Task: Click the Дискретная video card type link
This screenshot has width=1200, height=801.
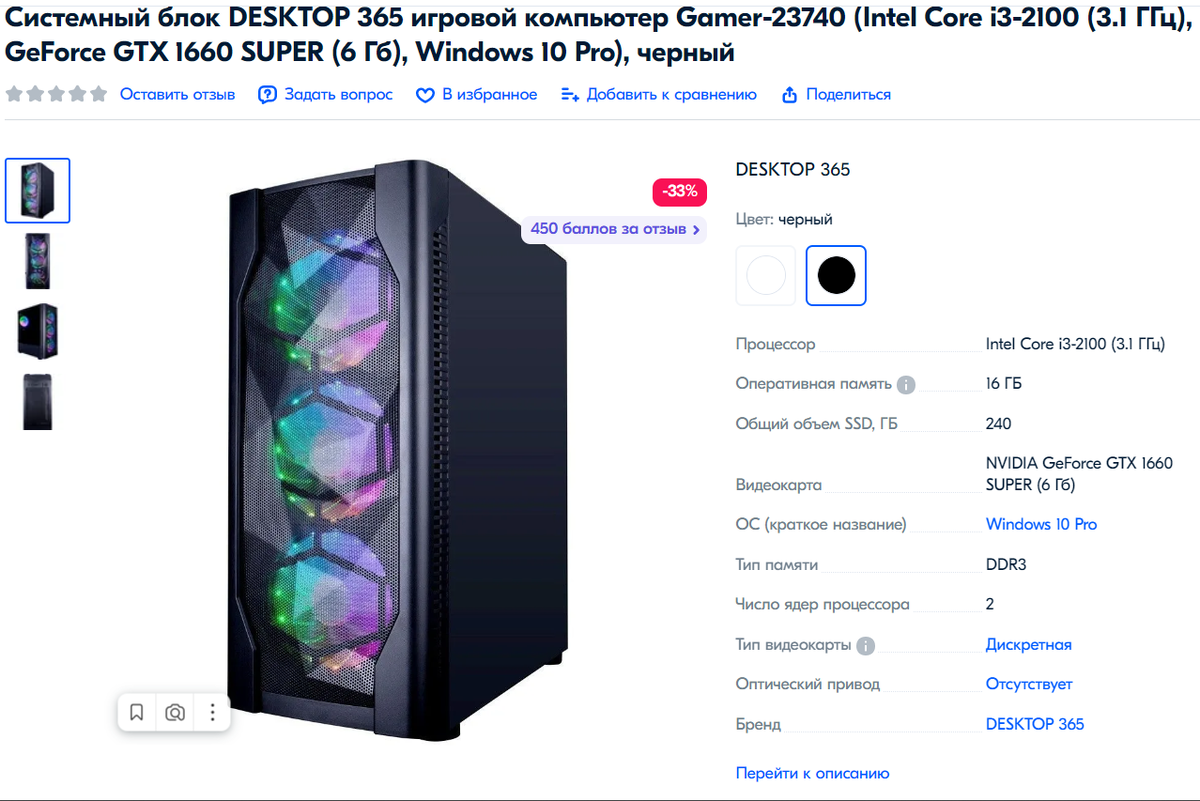Action: coord(1029,645)
